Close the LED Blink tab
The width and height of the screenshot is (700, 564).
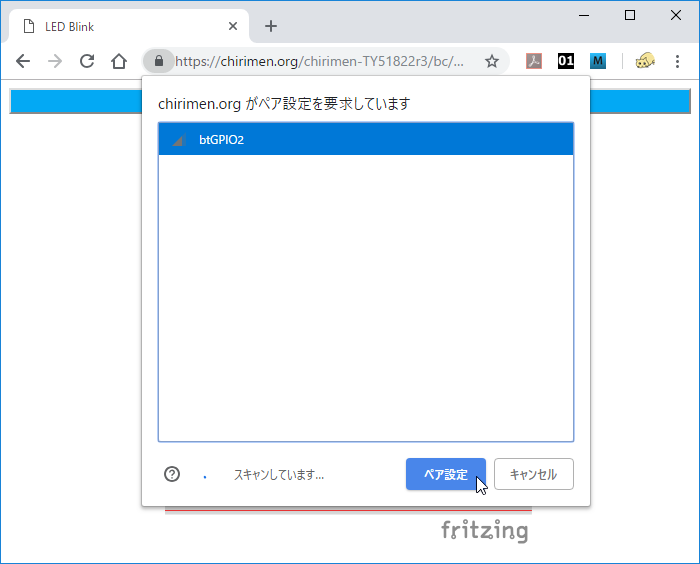point(233,27)
